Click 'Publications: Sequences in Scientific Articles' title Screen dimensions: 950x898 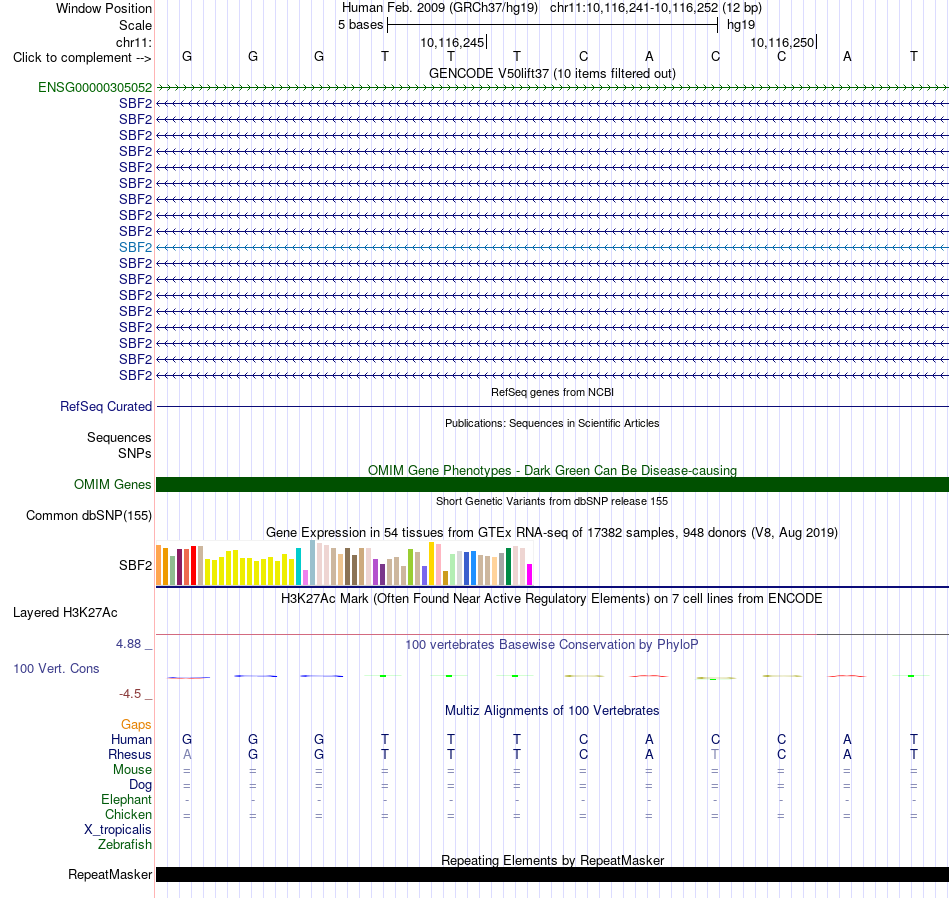click(552, 423)
